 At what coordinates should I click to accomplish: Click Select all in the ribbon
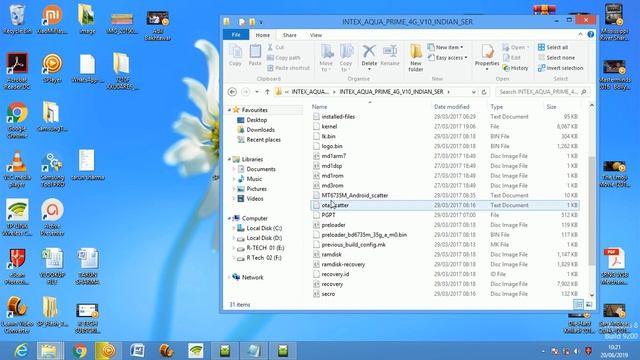tap(553, 47)
